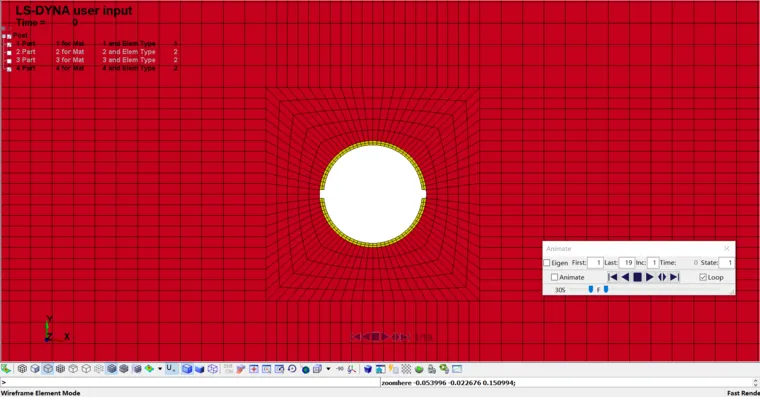Image resolution: width=760 pixels, height=397 pixels.
Task: Toggle visibility checkbox for 1 Part
Action: pos(9,44)
